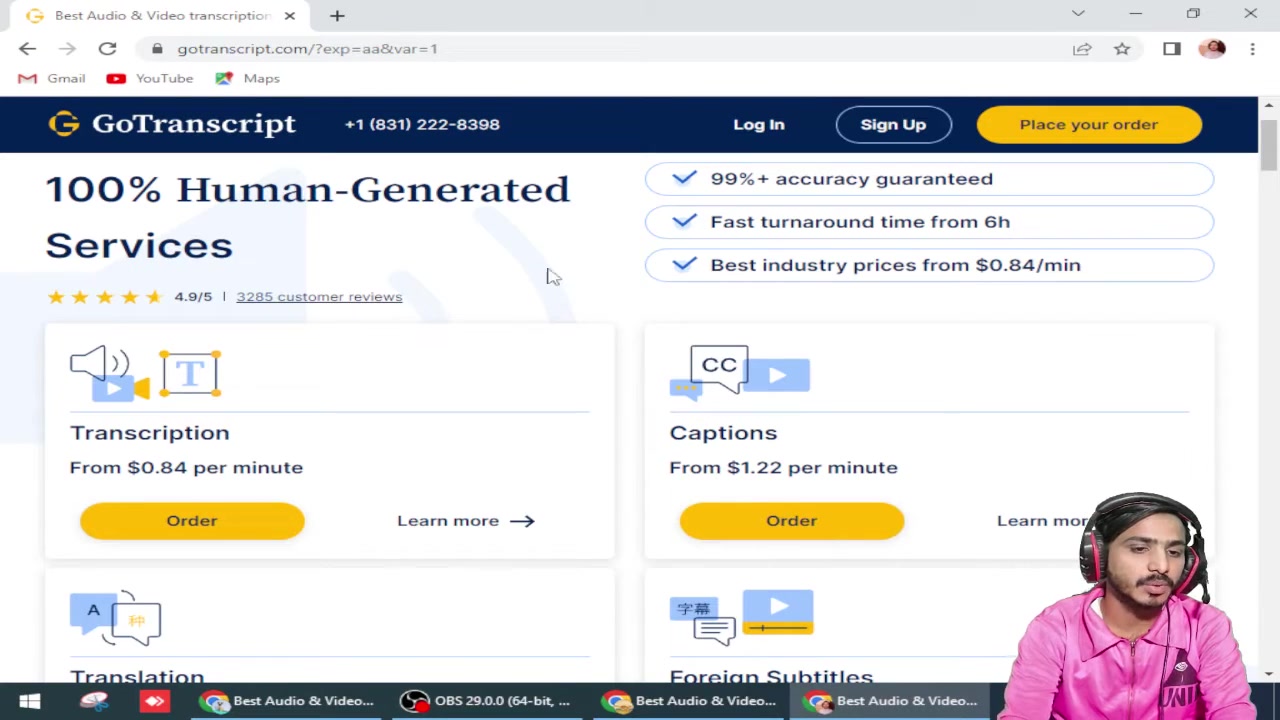
Task: Open the Log In page
Action: click(759, 124)
